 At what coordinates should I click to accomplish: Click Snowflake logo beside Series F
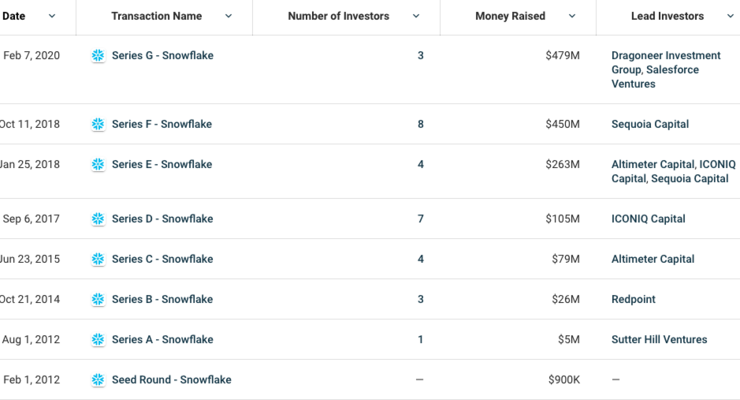(x=98, y=124)
